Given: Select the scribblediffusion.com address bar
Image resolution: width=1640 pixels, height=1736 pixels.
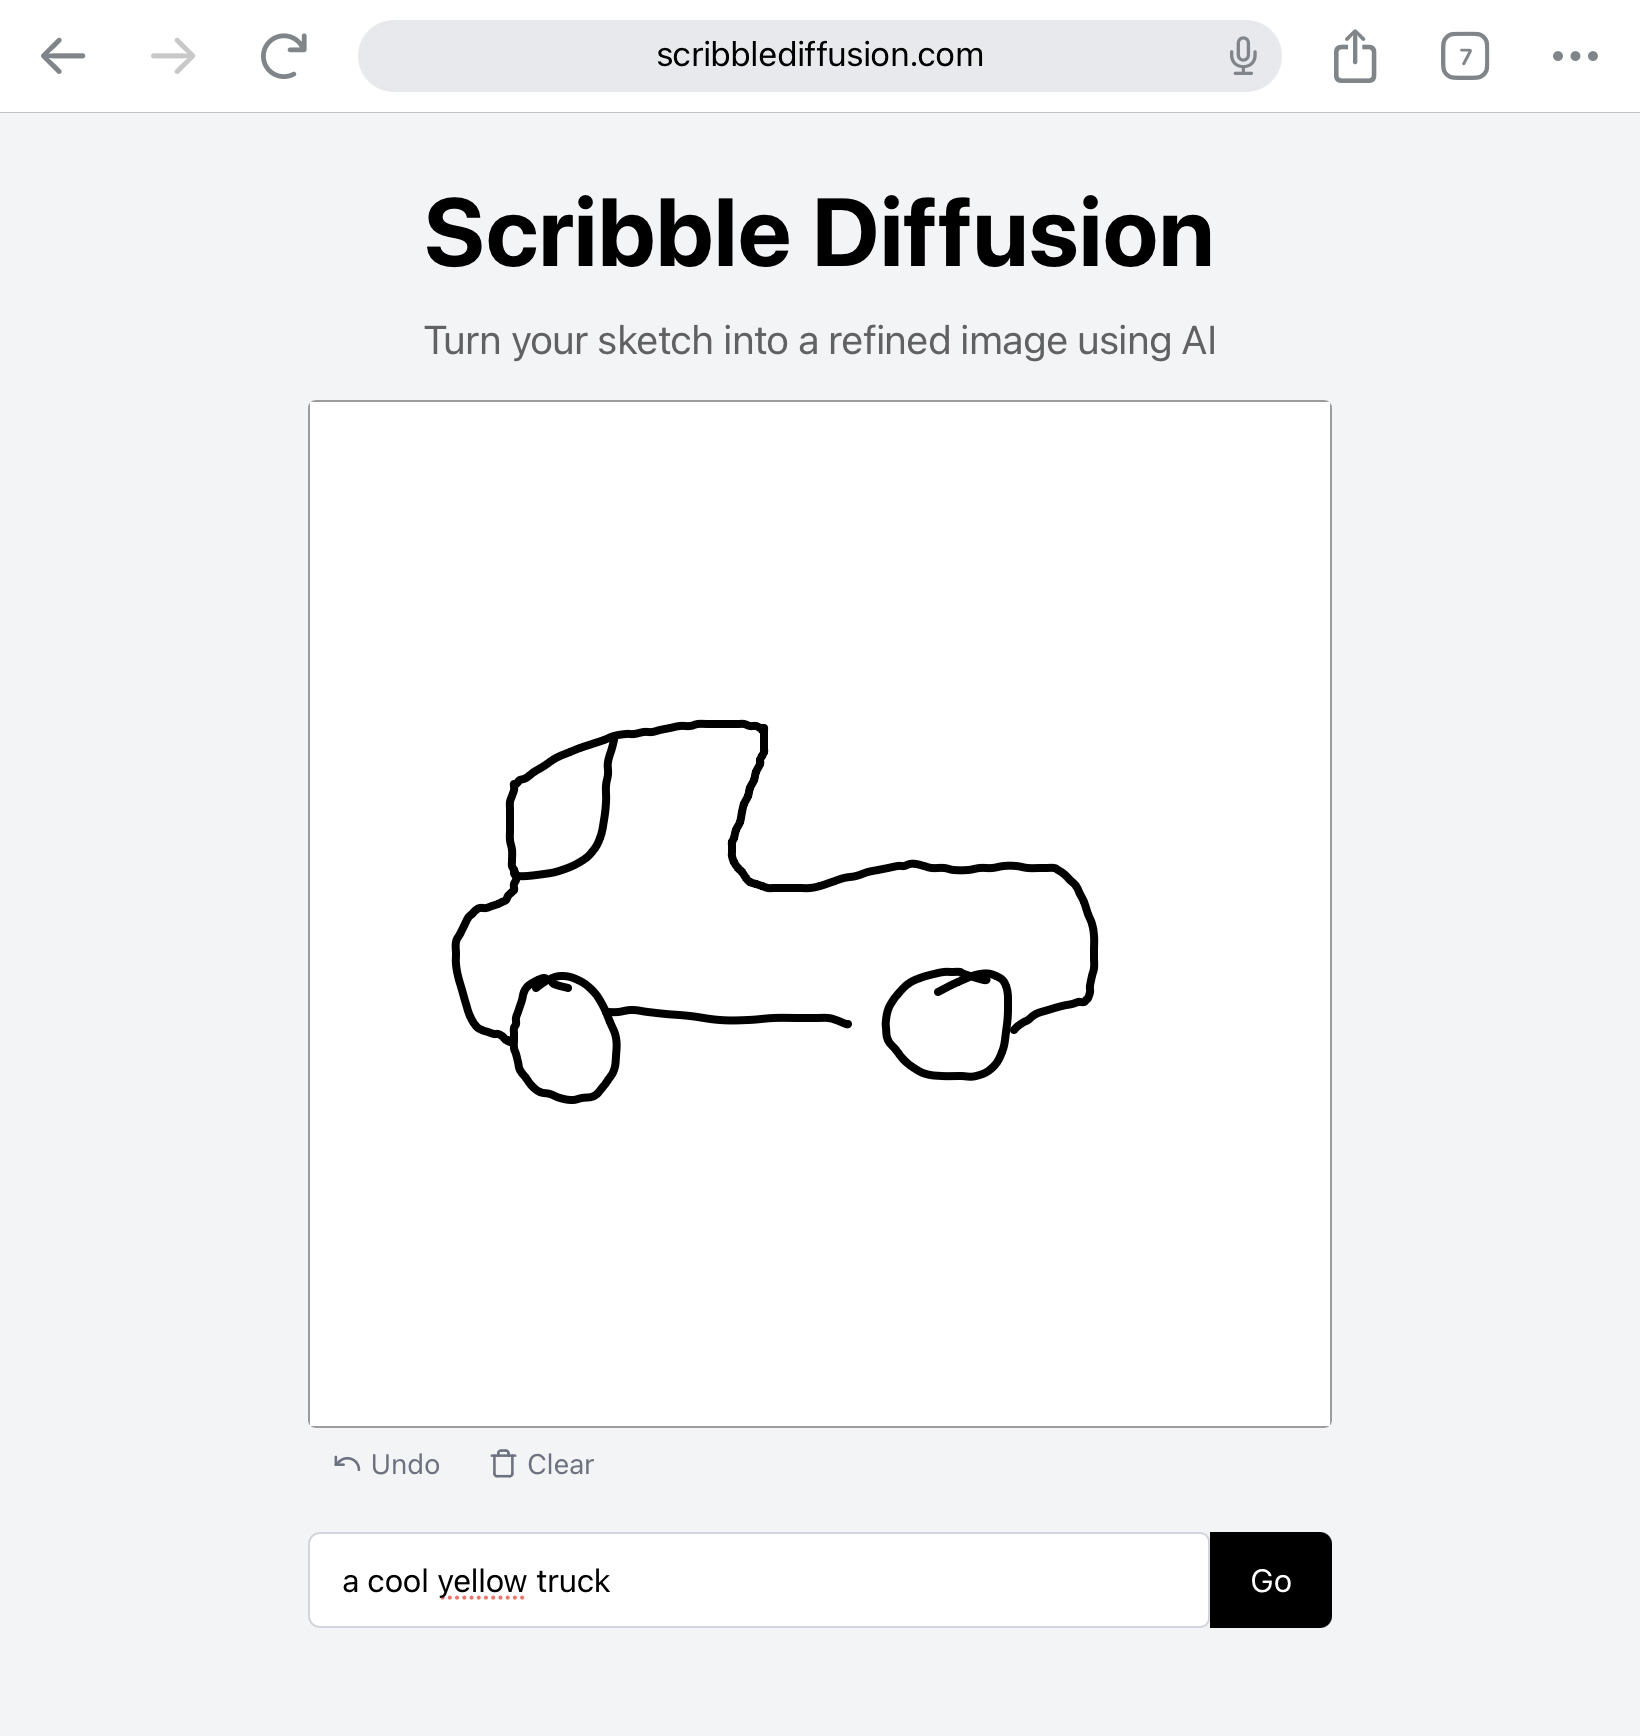Looking at the screenshot, I should [x=820, y=56].
